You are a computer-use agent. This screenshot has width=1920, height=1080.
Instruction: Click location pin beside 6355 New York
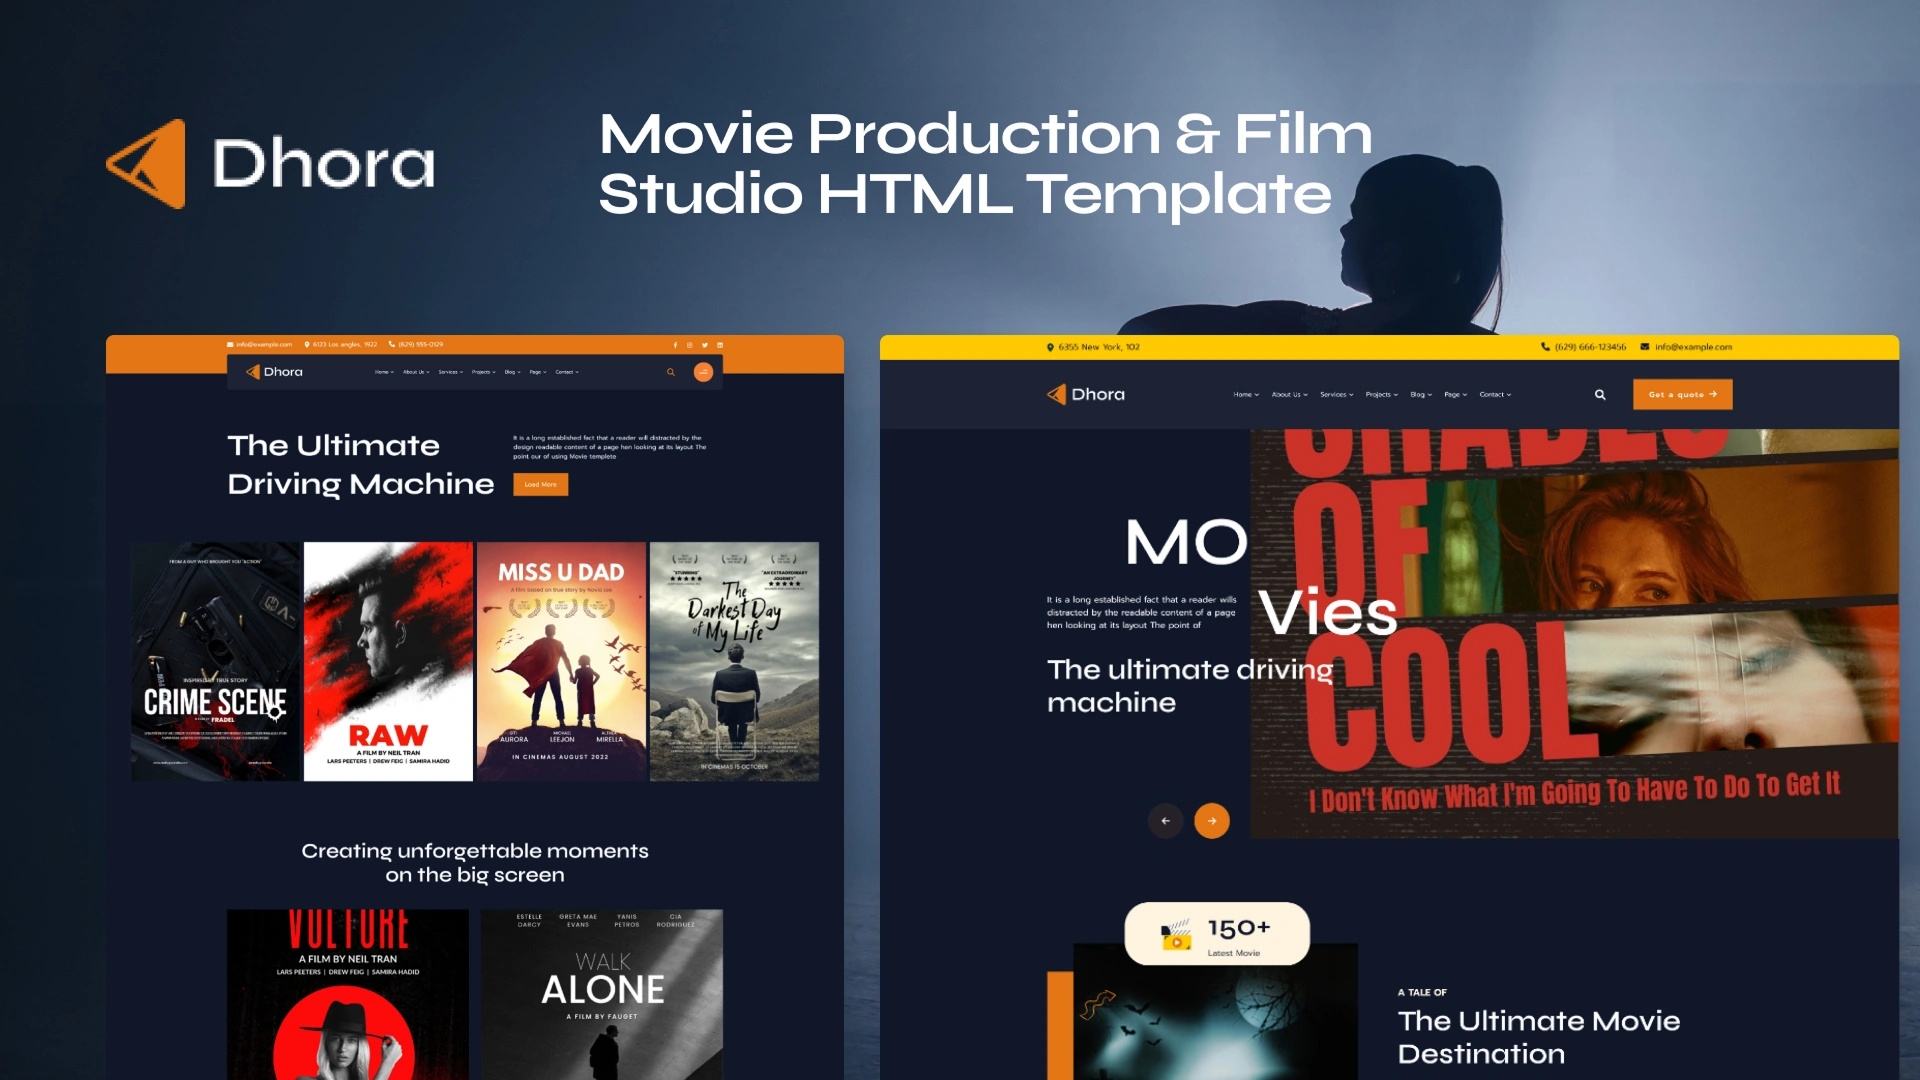[x=1050, y=347]
